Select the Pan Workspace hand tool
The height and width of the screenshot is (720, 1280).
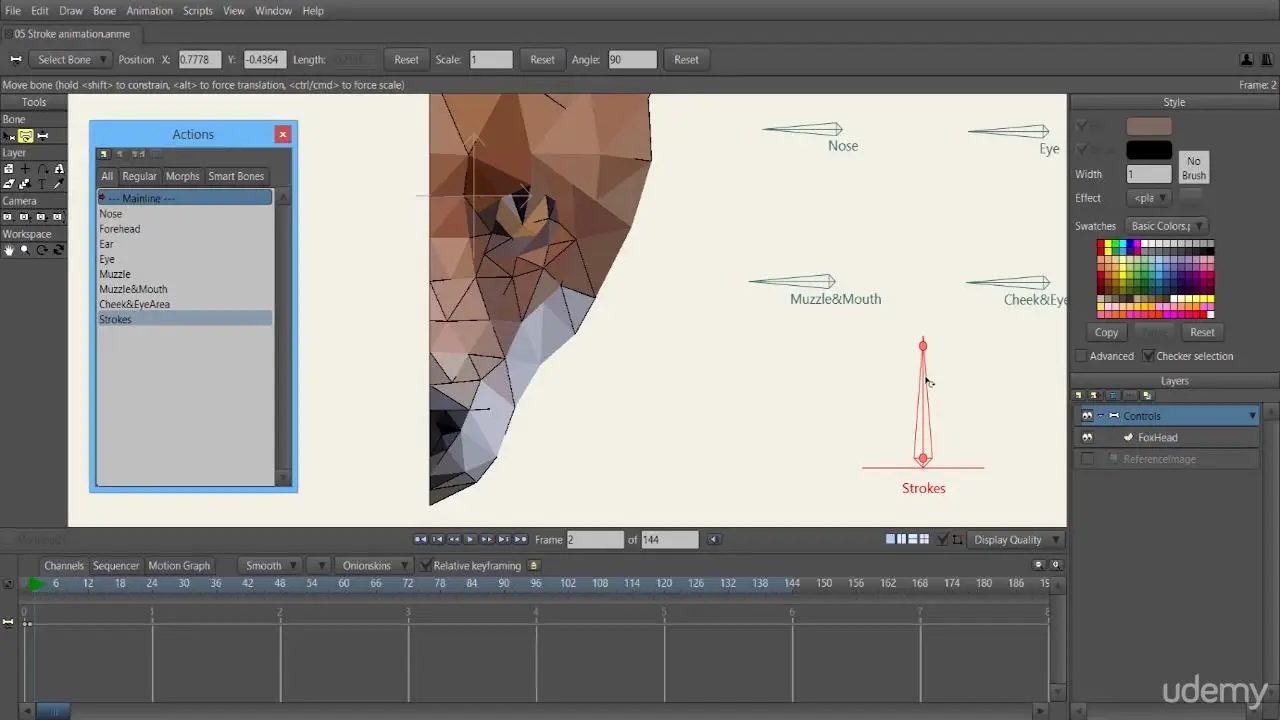(9, 250)
